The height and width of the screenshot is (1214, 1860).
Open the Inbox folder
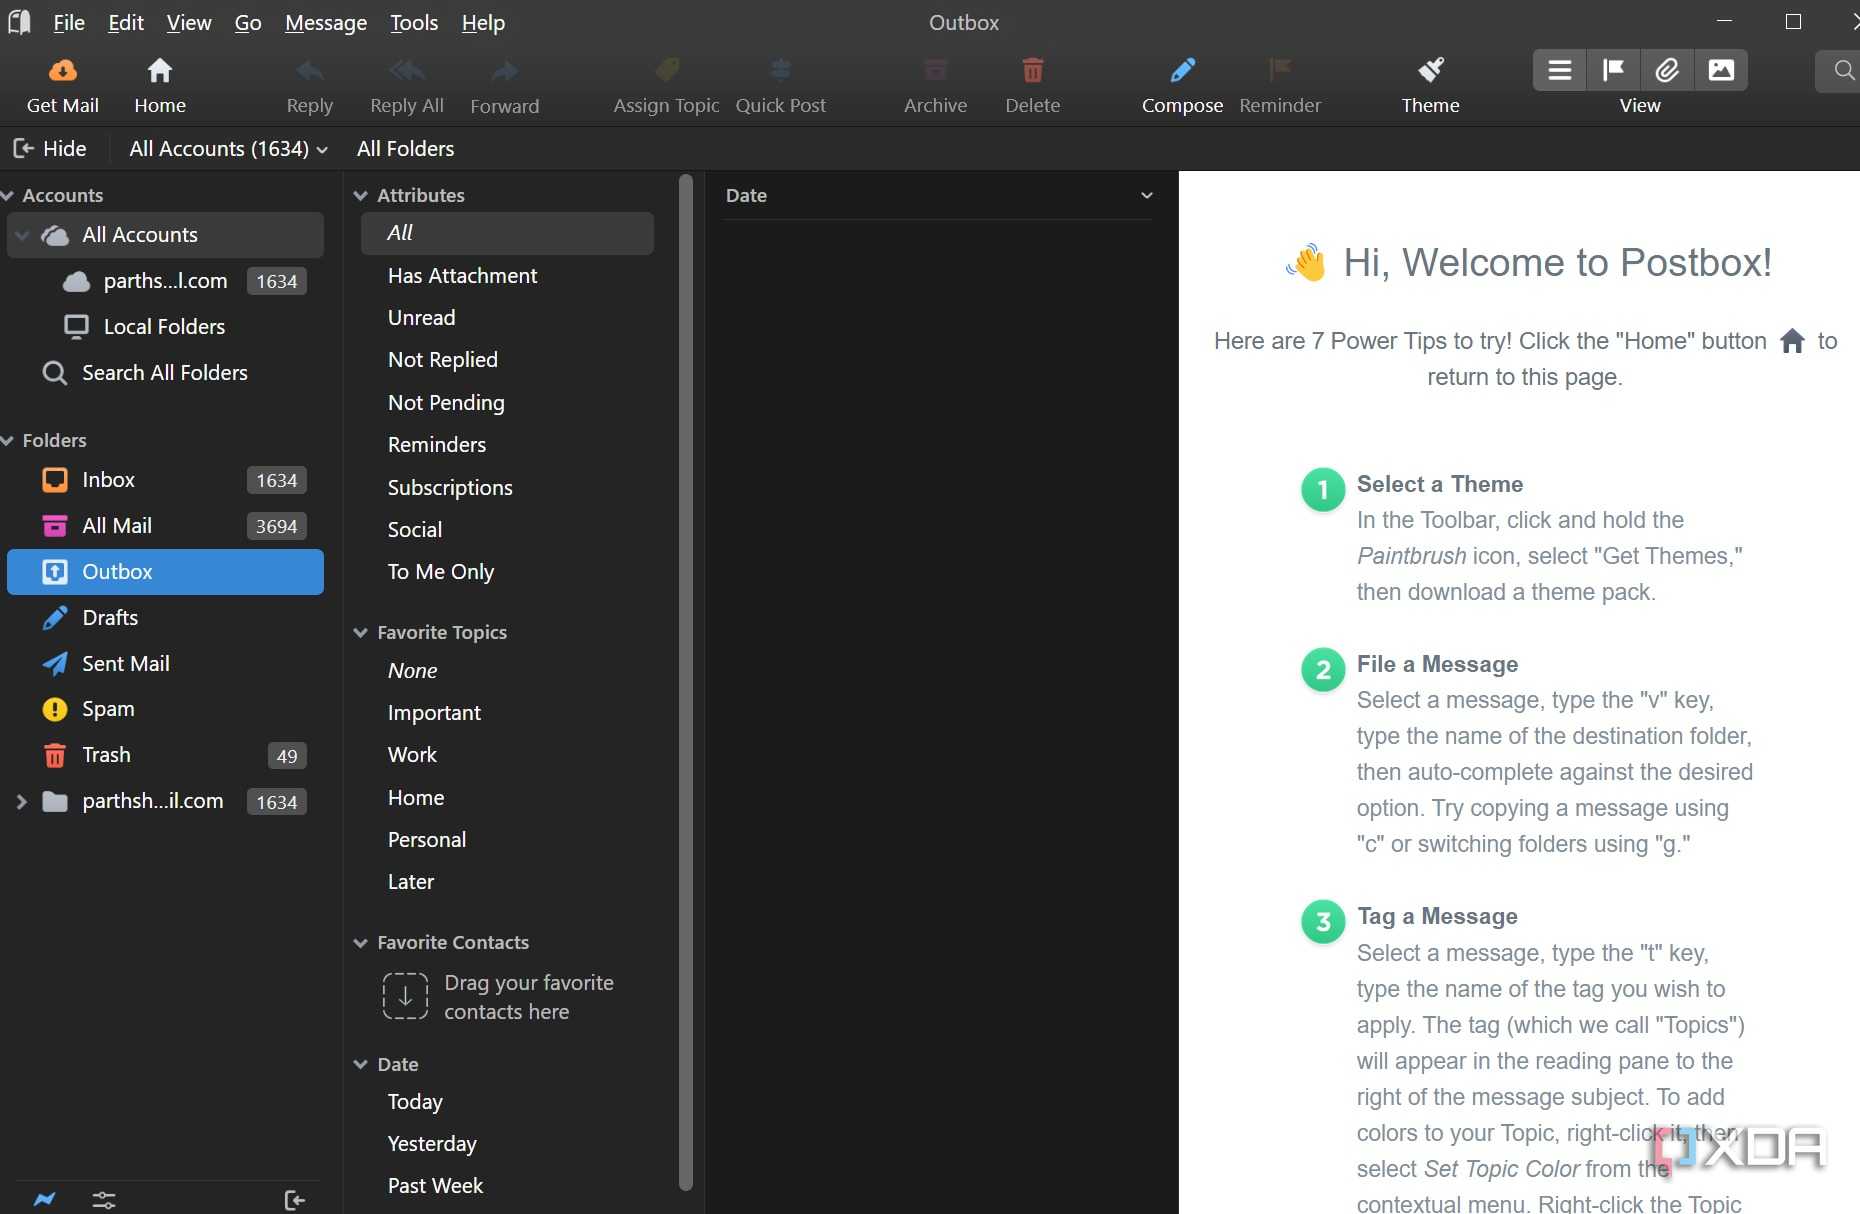pyautogui.click(x=165, y=480)
